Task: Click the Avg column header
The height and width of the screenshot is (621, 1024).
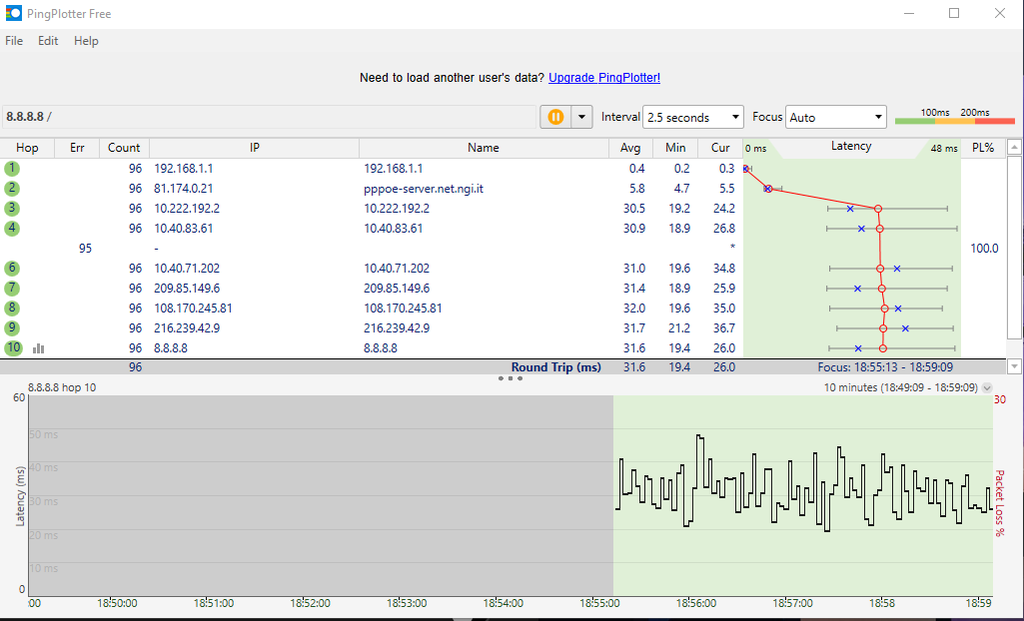Action: coord(630,148)
